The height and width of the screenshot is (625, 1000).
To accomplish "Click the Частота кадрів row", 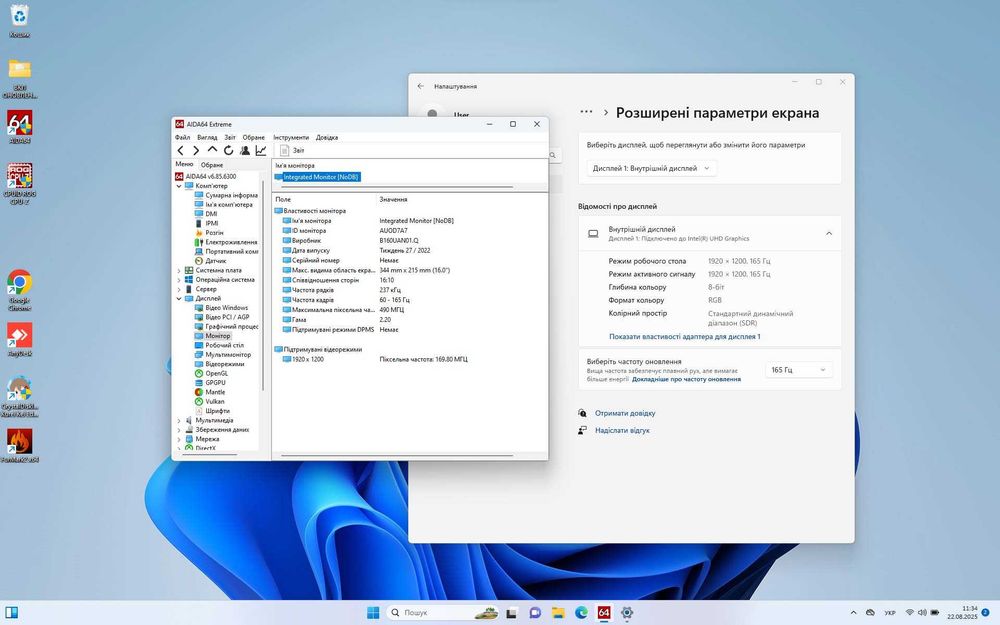I will pos(409,300).
